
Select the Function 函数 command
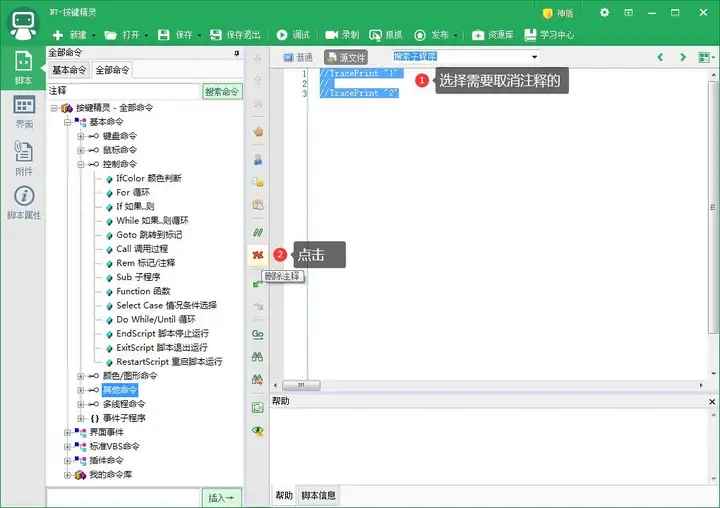pyautogui.click(x=143, y=291)
